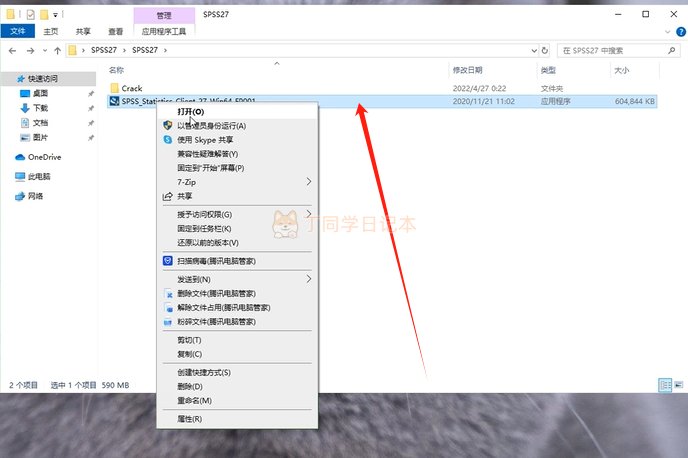The width and height of the screenshot is (688, 458).
Task: Choose 固定到任务栏(K)
Action: 237,229
